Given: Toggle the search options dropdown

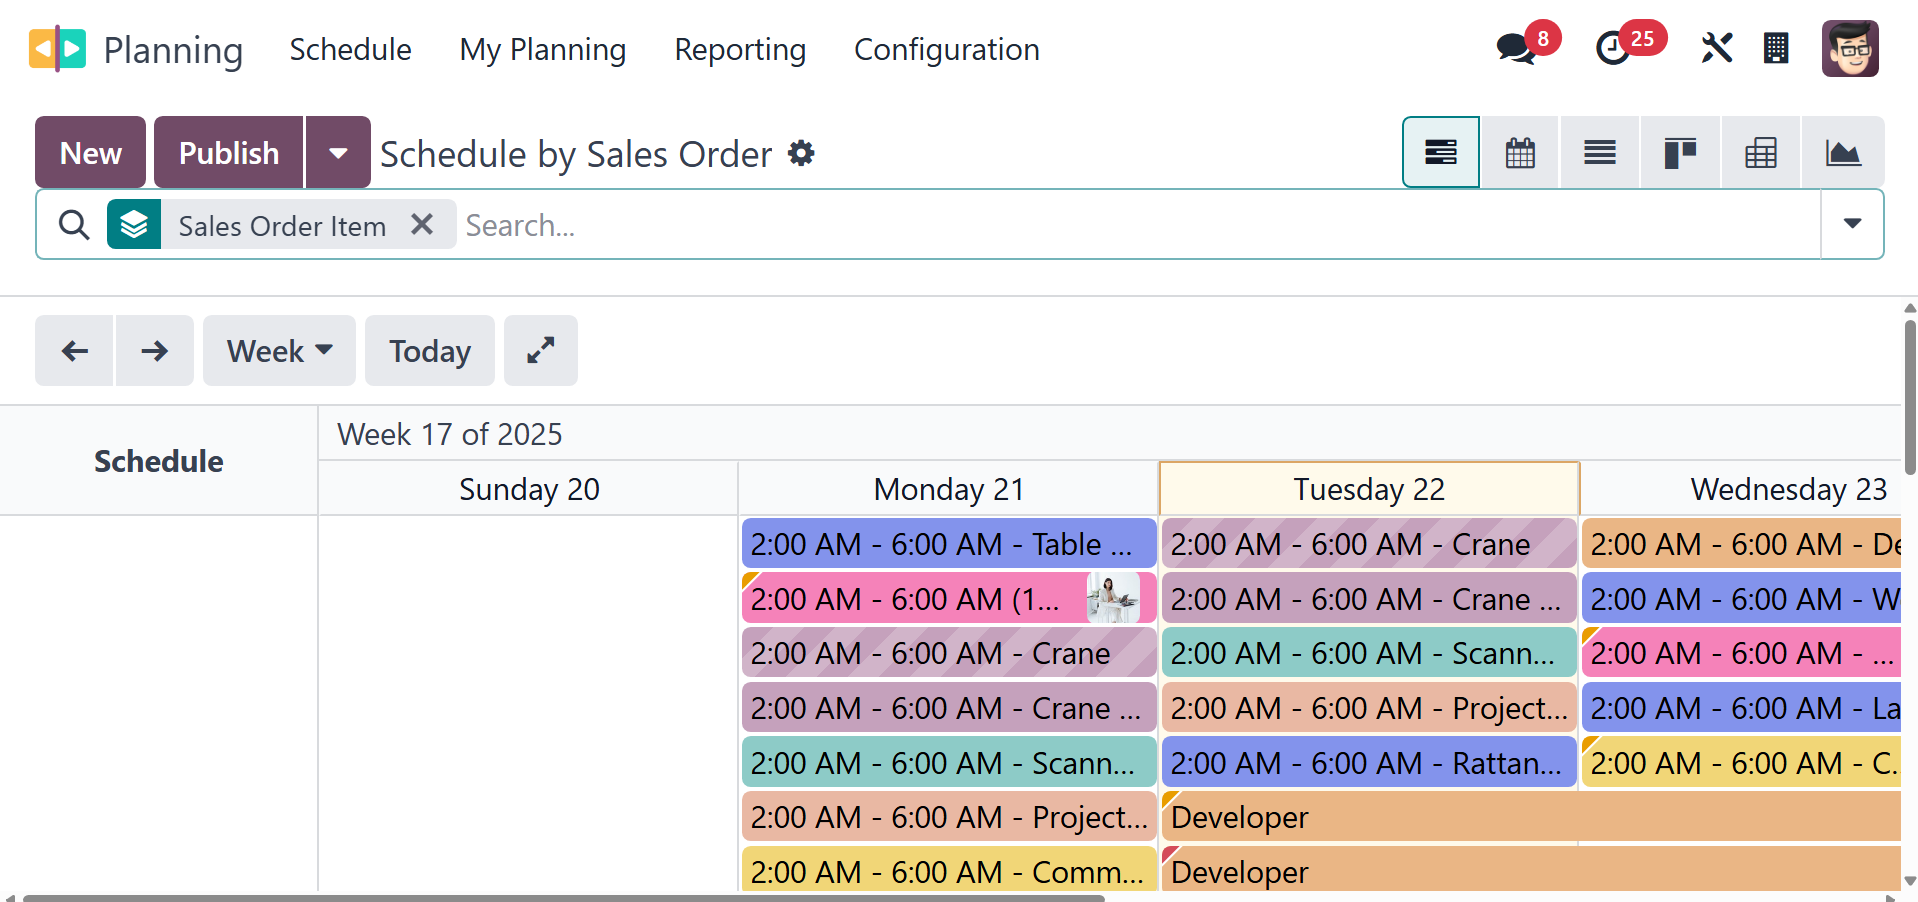Looking at the screenshot, I should (1852, 224).
